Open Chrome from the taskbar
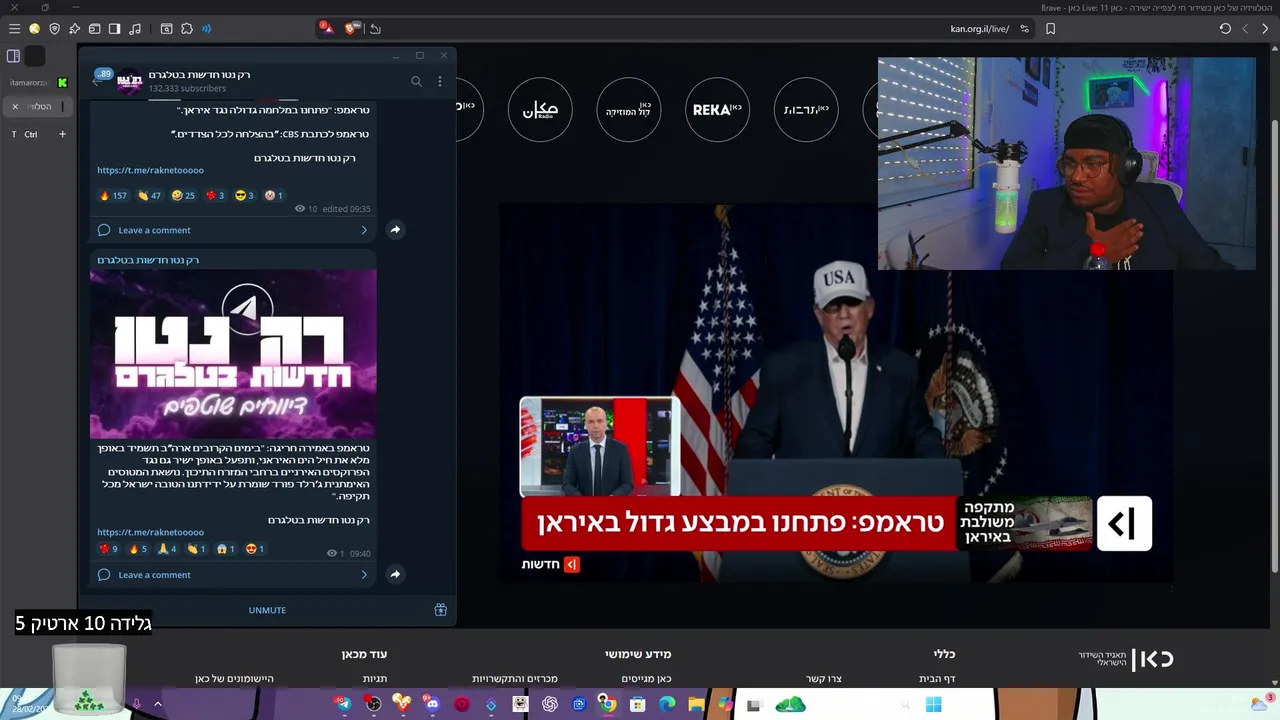This screenshot has width=1280, height=720. tap(608, 704)
